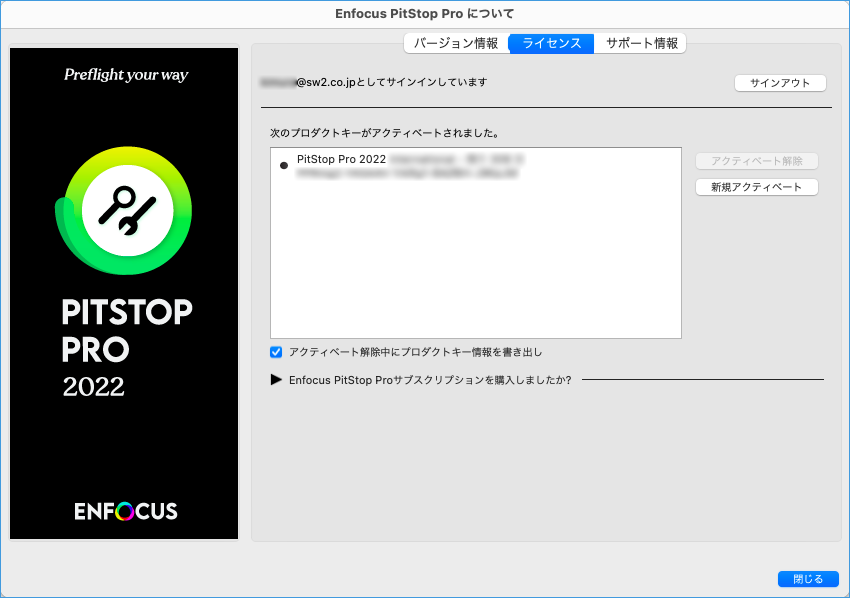Click the 新規アクティベート button
The width and height of the screenshot is (850, 598).
pos(756,187)
